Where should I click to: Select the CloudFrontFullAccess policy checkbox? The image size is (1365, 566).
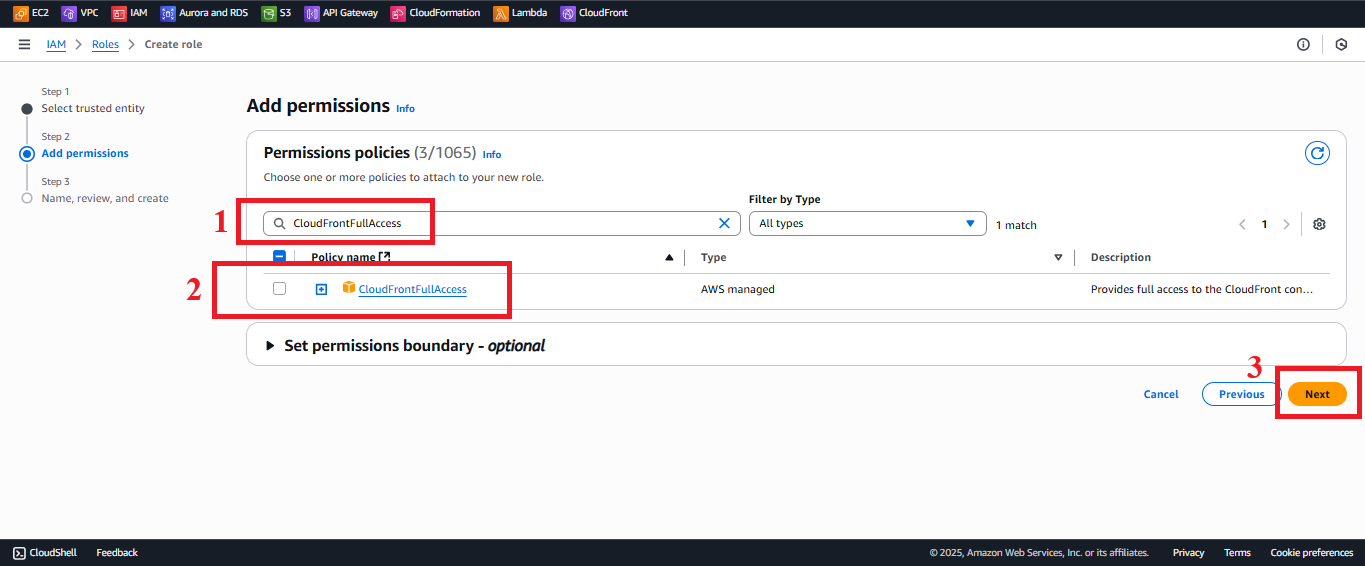click(279, 289)
